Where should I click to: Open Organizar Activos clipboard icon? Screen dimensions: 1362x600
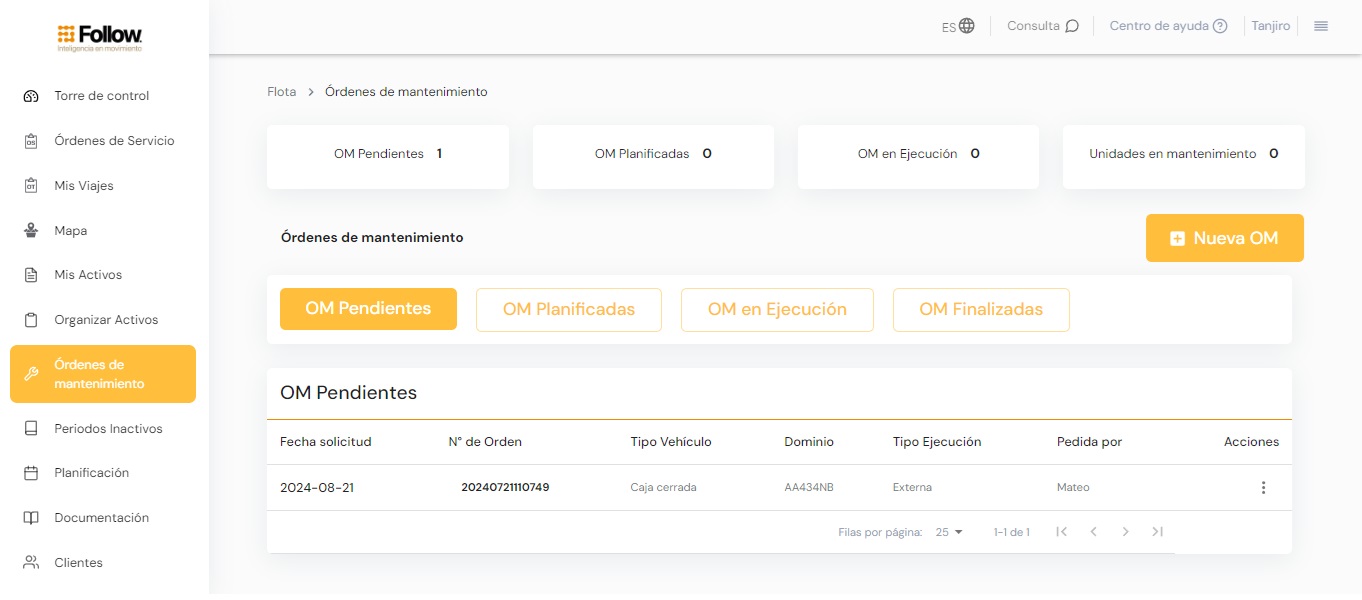pyautogui.click(x=31, y=320)
